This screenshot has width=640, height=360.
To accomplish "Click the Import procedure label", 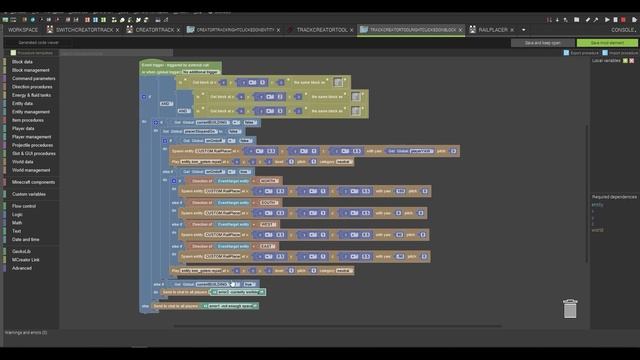I will click(623, 53).
